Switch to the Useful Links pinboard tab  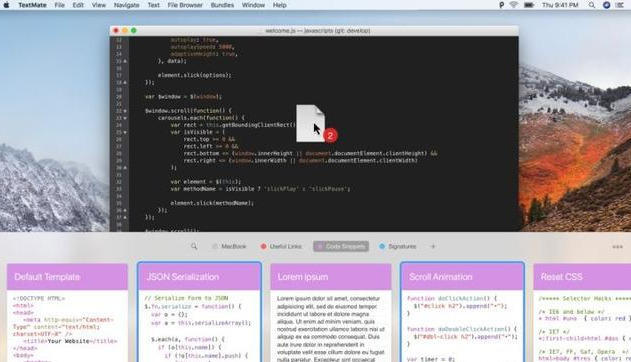coord(281,246)
